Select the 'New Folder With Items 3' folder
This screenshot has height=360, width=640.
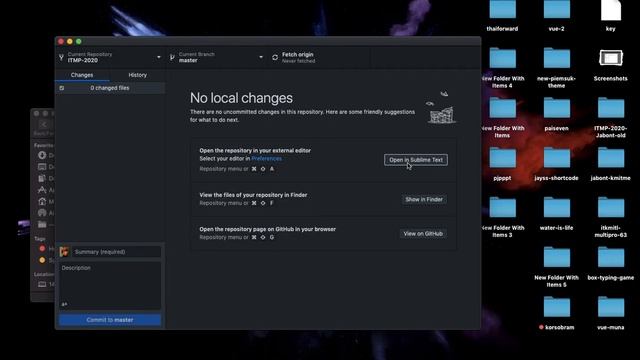click(x=502, y=217)
